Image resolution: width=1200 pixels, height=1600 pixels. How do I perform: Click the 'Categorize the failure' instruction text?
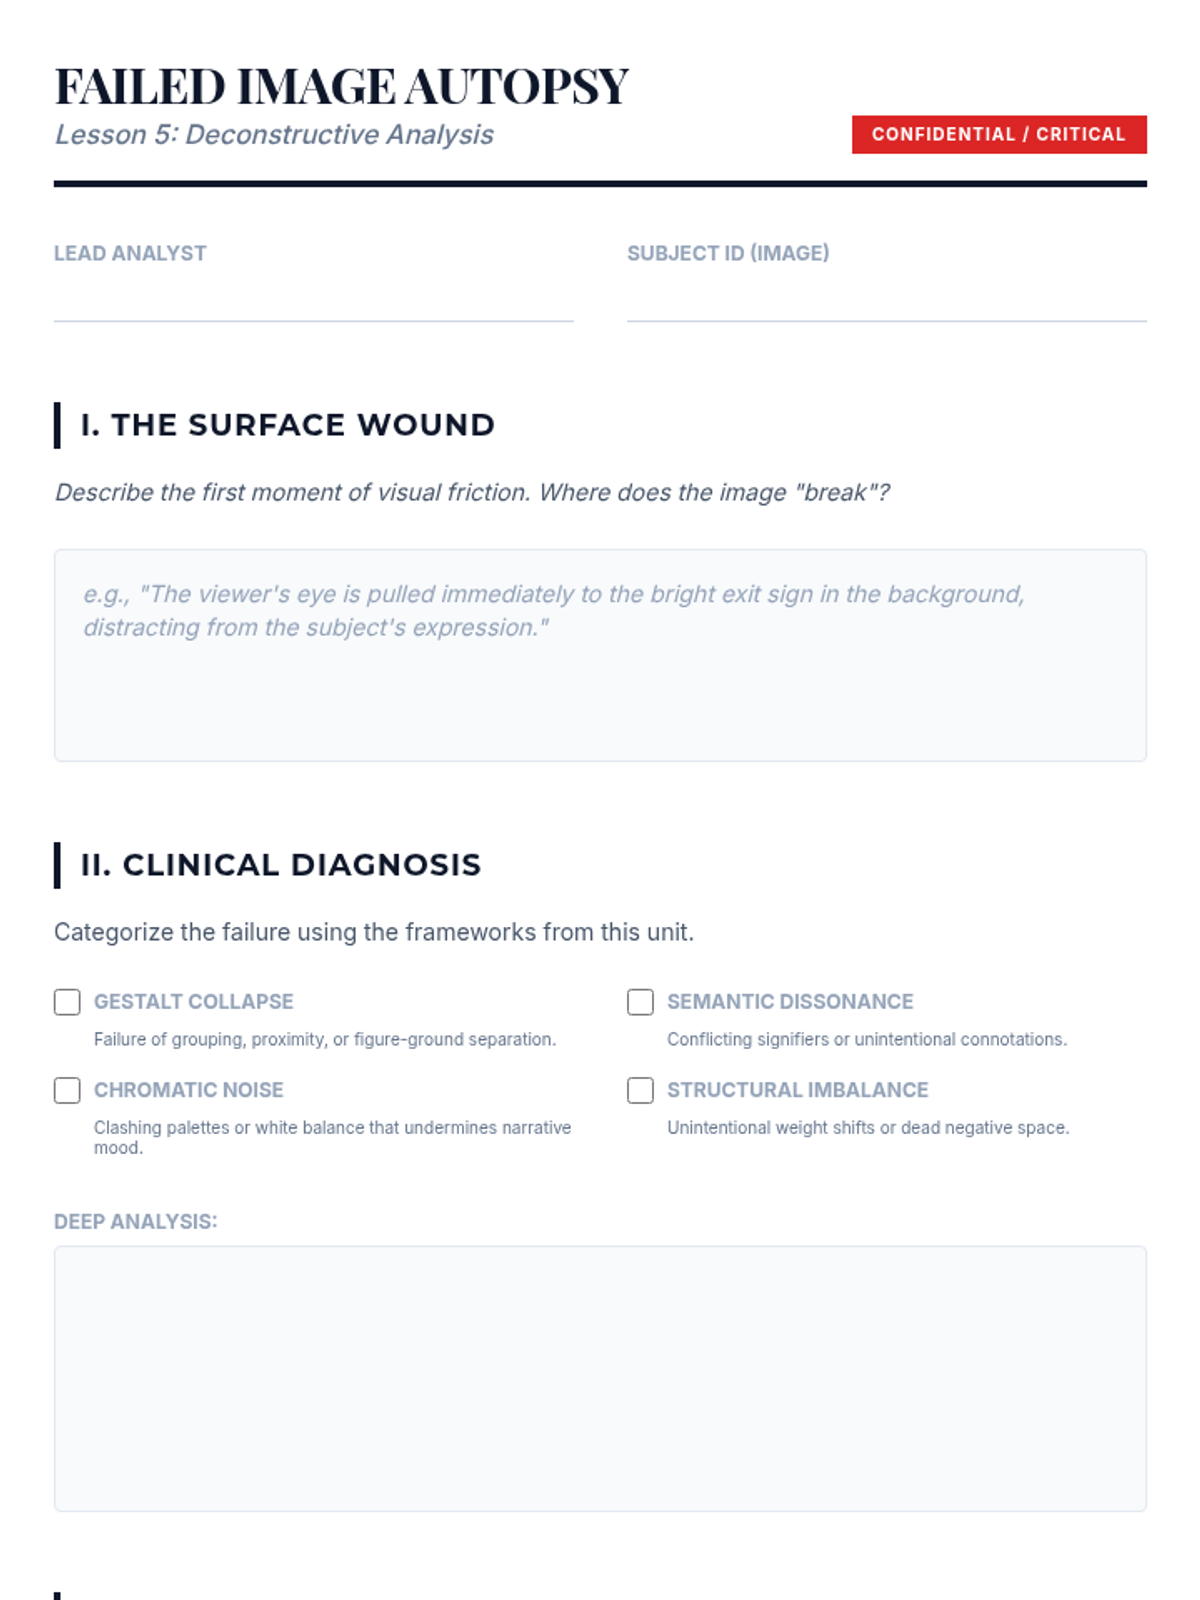tap(373, 932)
